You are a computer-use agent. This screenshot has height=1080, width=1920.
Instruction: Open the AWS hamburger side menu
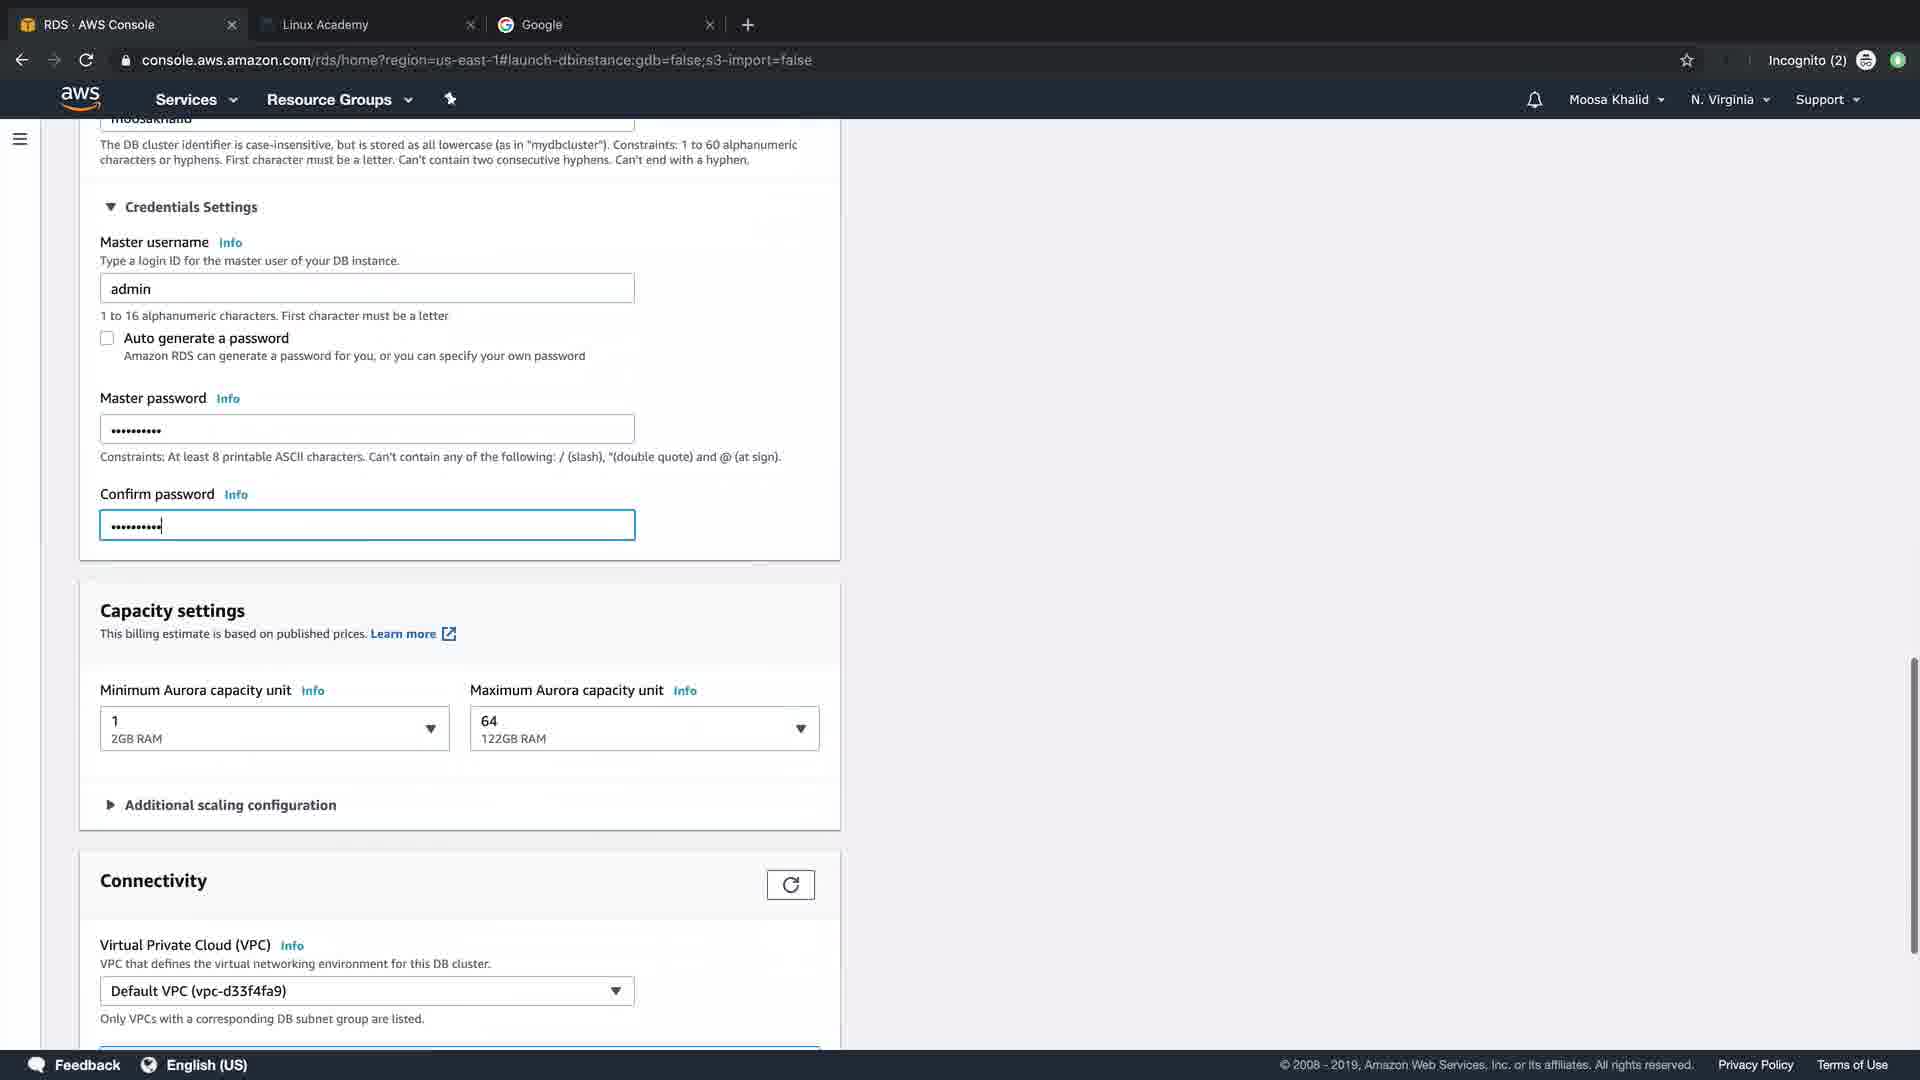pyautogui.click(x=19, y=139)
